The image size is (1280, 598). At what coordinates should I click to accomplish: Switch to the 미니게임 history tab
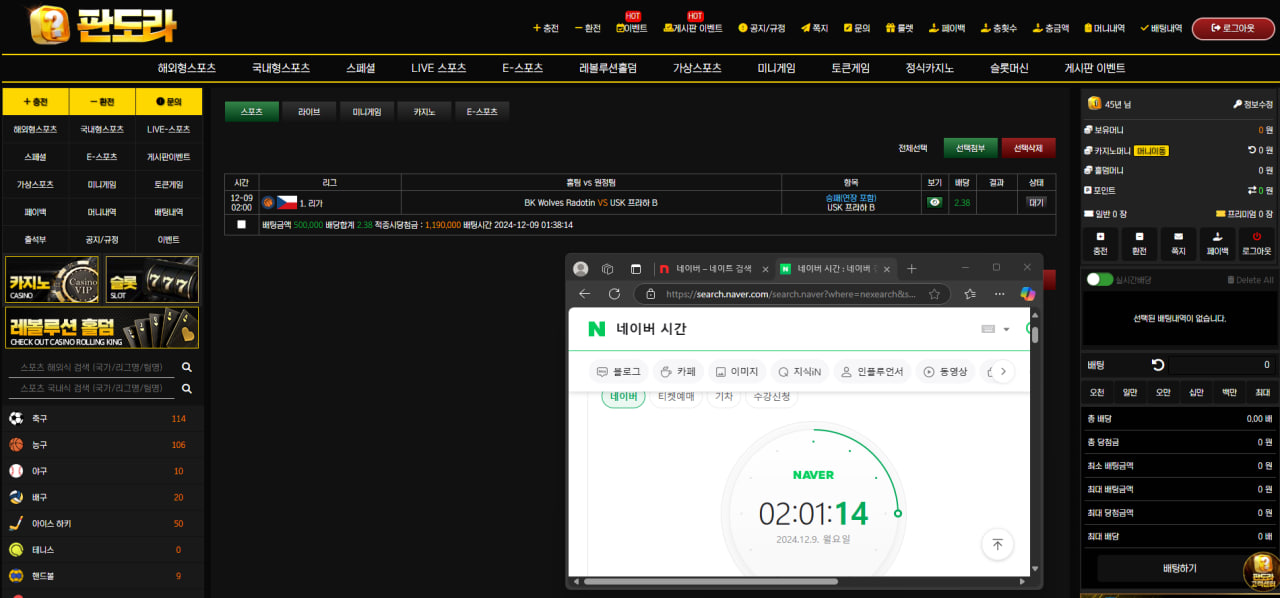[367, 112]
